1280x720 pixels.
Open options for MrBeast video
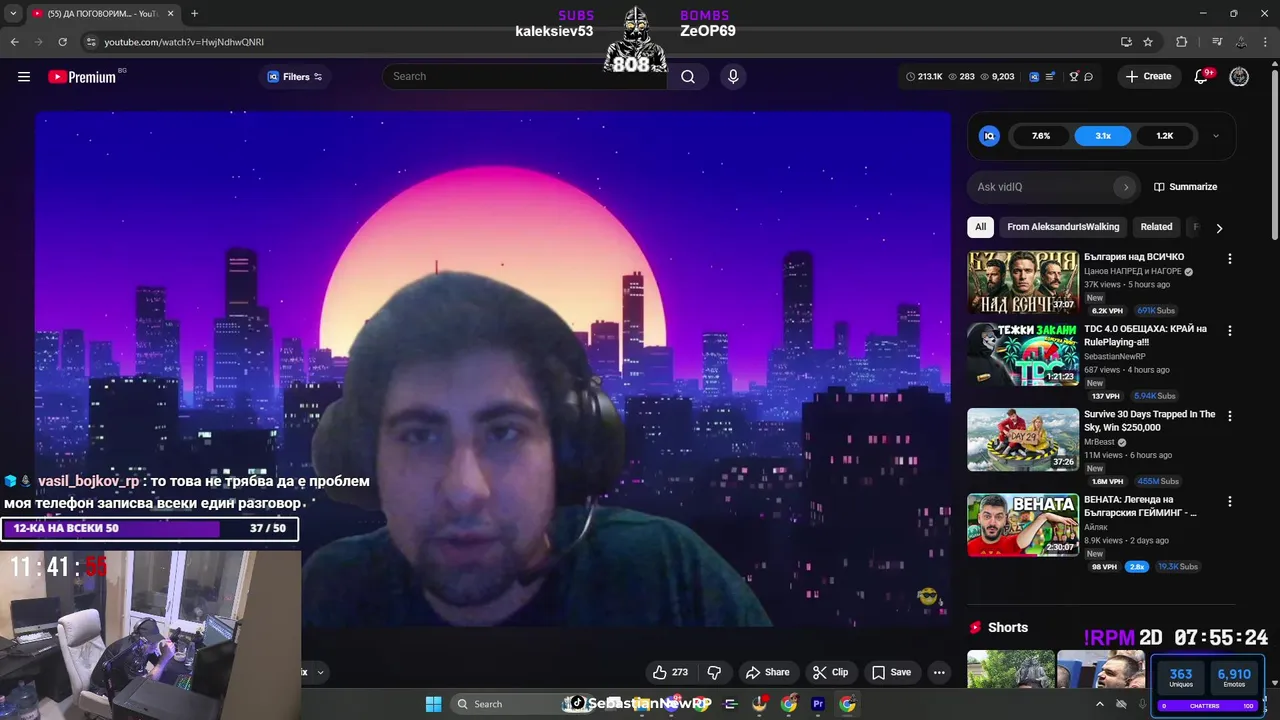1230,415
